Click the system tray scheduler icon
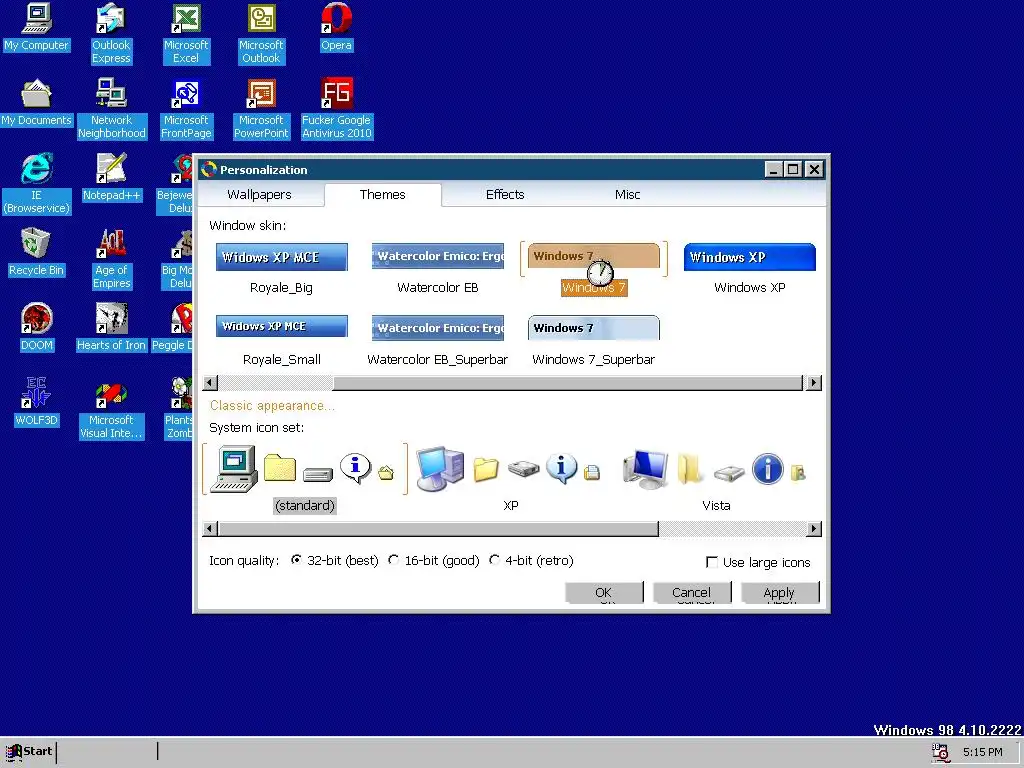This screenshot has height=768, width=1024. pyautogui.click(x=940, y=752)
